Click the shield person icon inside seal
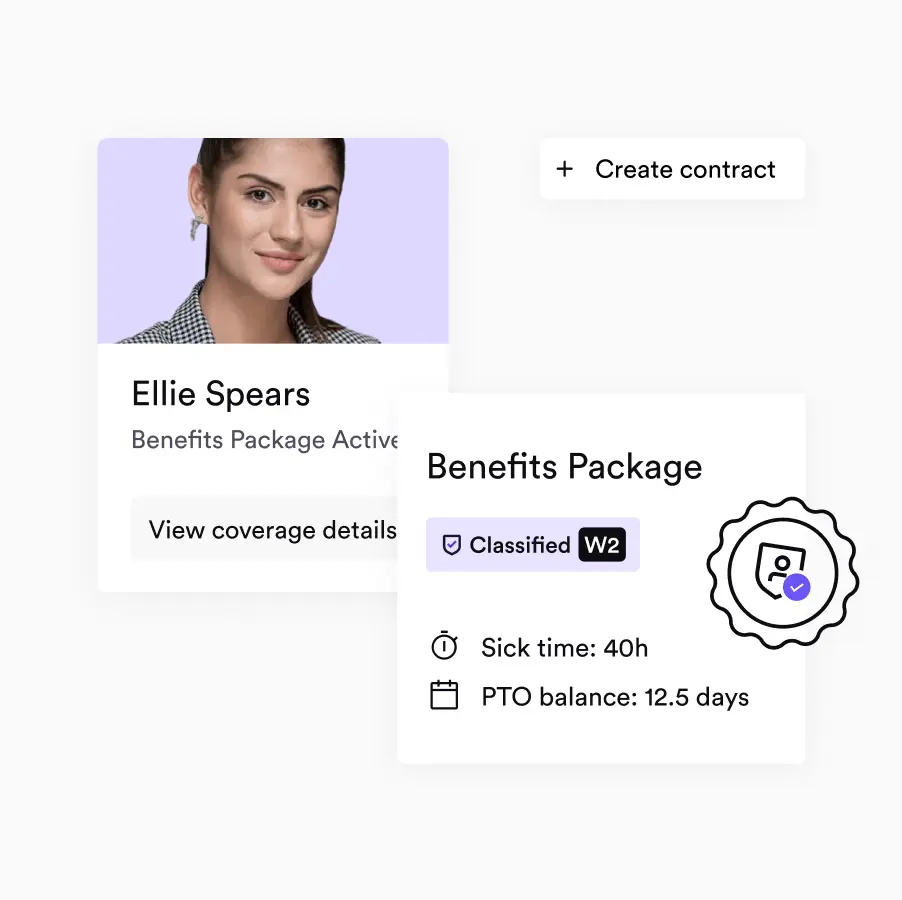 778,569
